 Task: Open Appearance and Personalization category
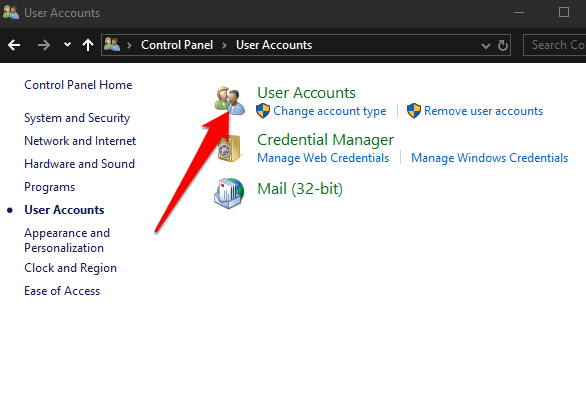[67, 240]
